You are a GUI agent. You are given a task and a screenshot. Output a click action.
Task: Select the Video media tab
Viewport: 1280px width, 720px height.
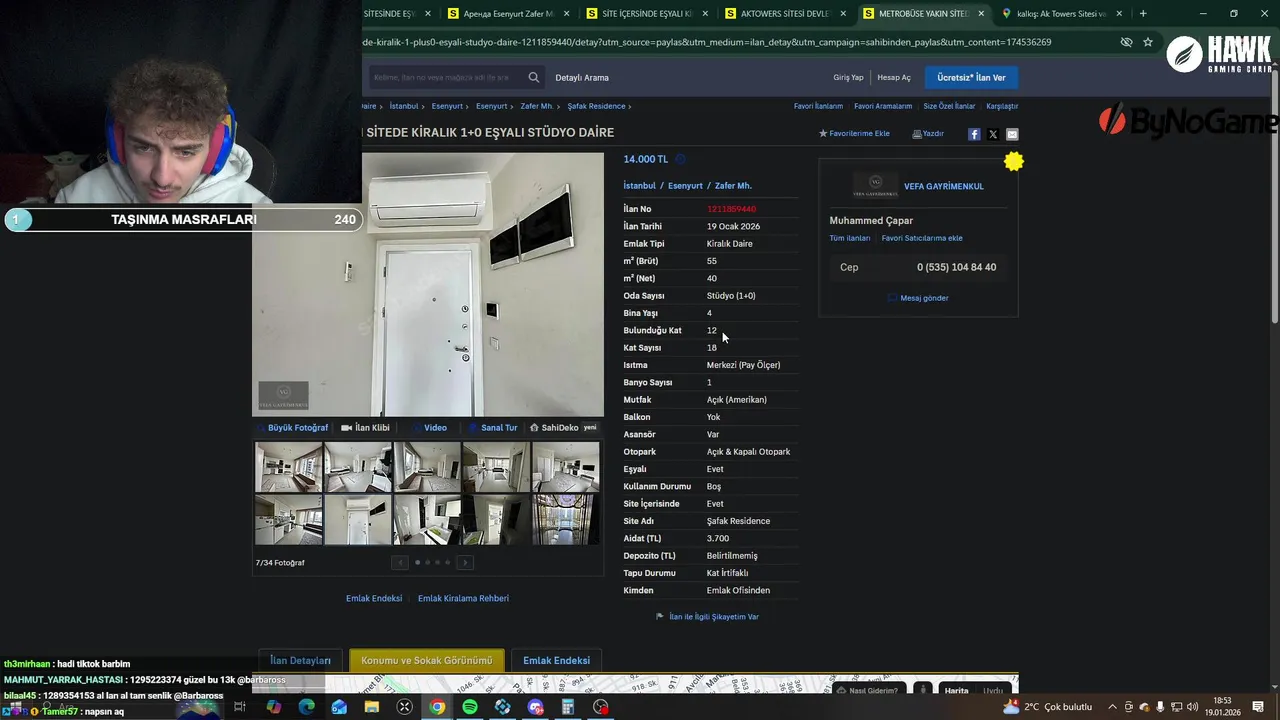coord(430,428)
